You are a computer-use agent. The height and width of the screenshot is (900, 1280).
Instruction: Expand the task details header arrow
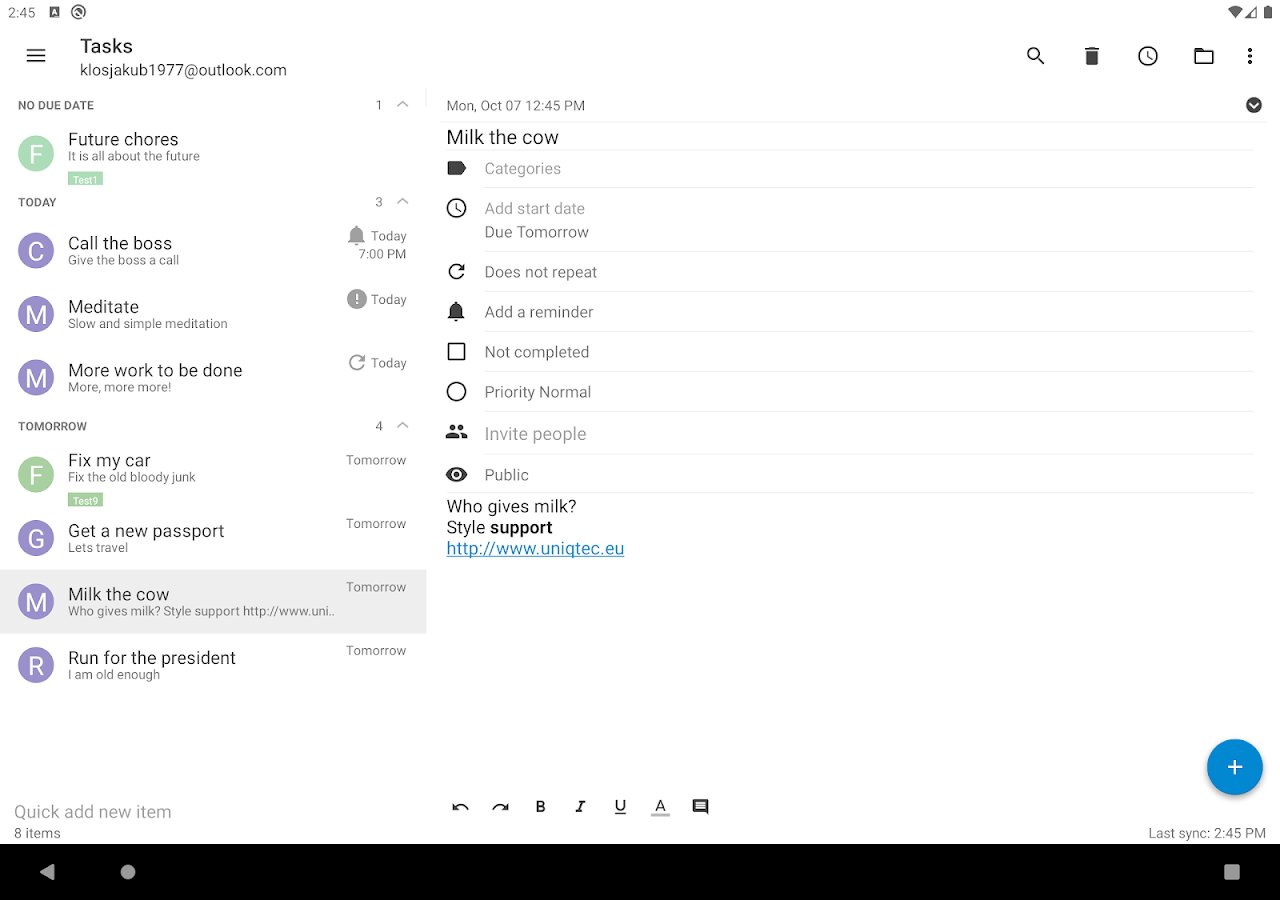point(1253,105)
